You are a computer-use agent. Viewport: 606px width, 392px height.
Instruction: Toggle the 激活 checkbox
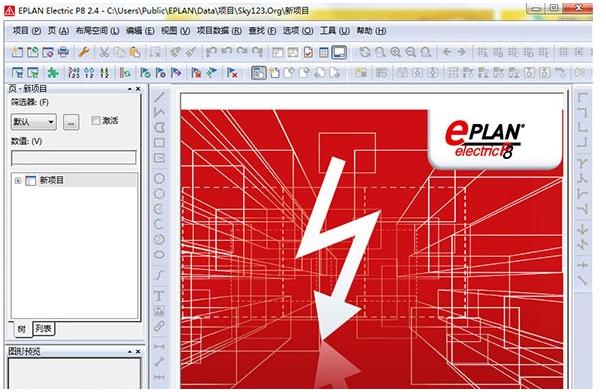click(95, 121)
